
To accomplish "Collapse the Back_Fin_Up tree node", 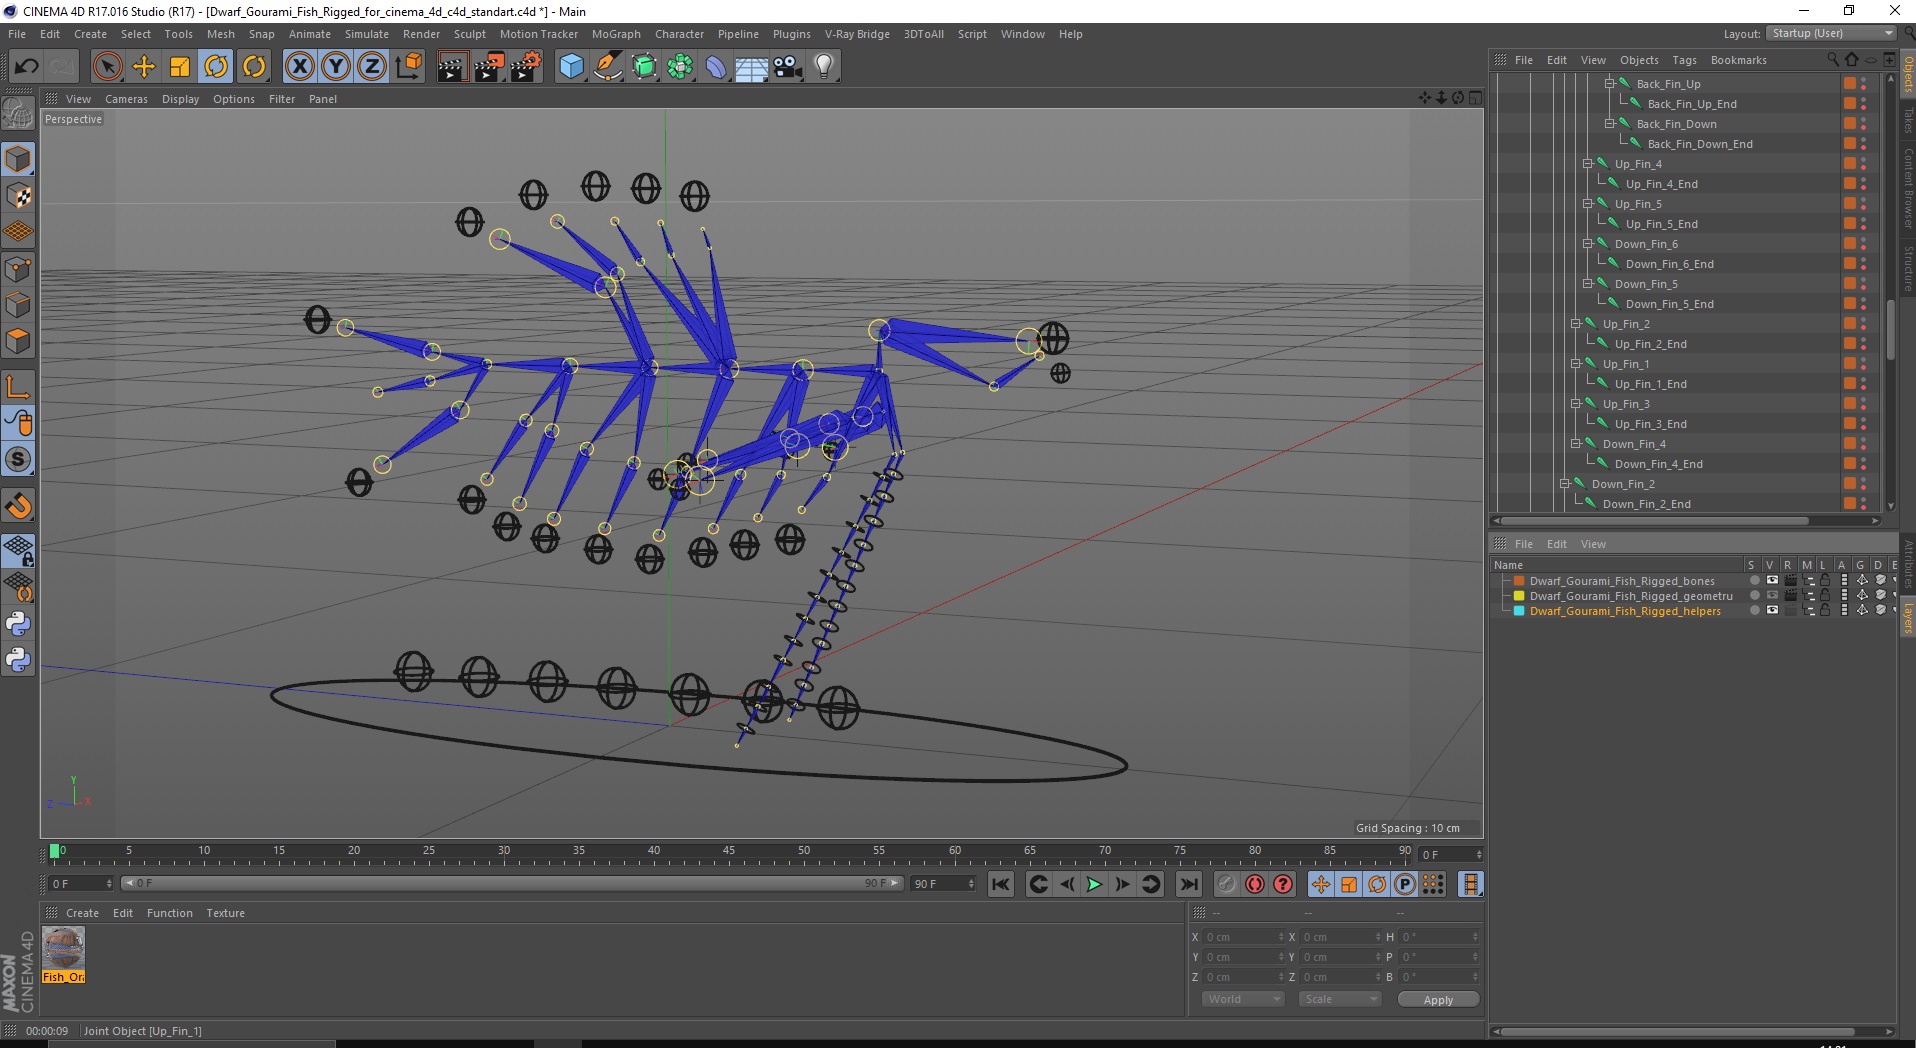I will (x=1610, y=84).
